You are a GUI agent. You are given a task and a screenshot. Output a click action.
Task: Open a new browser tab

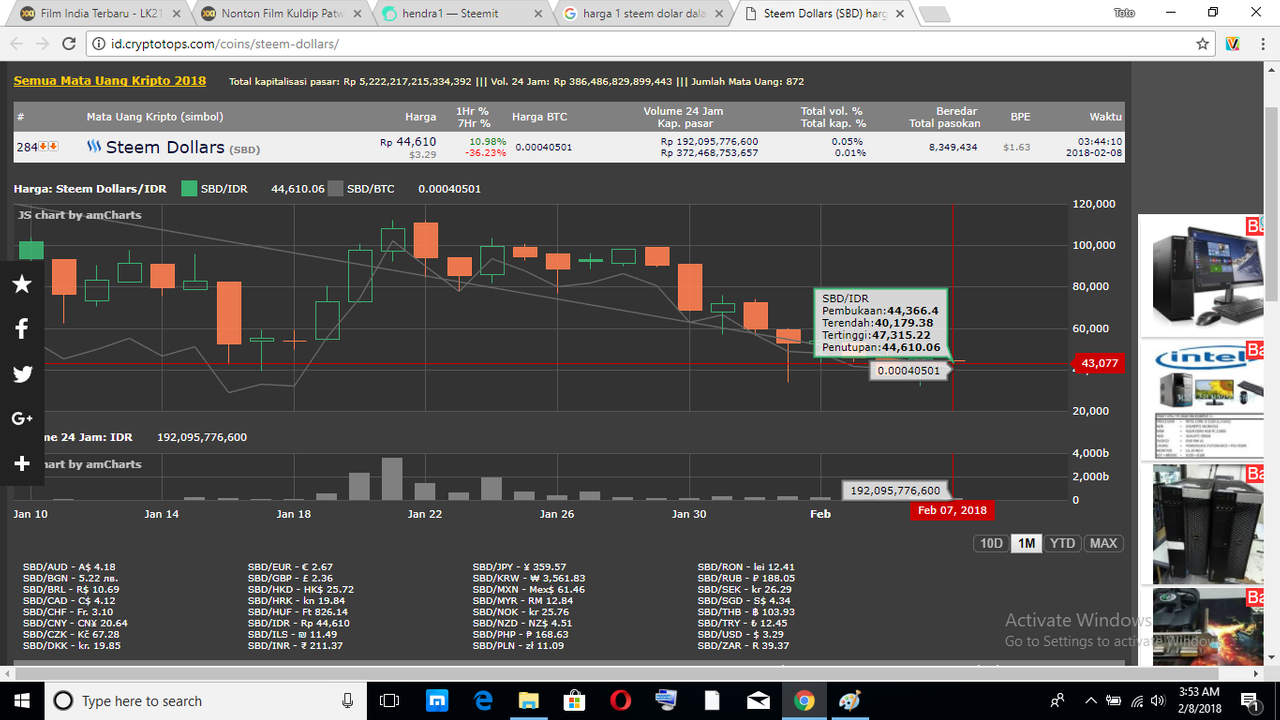point(934,14)
